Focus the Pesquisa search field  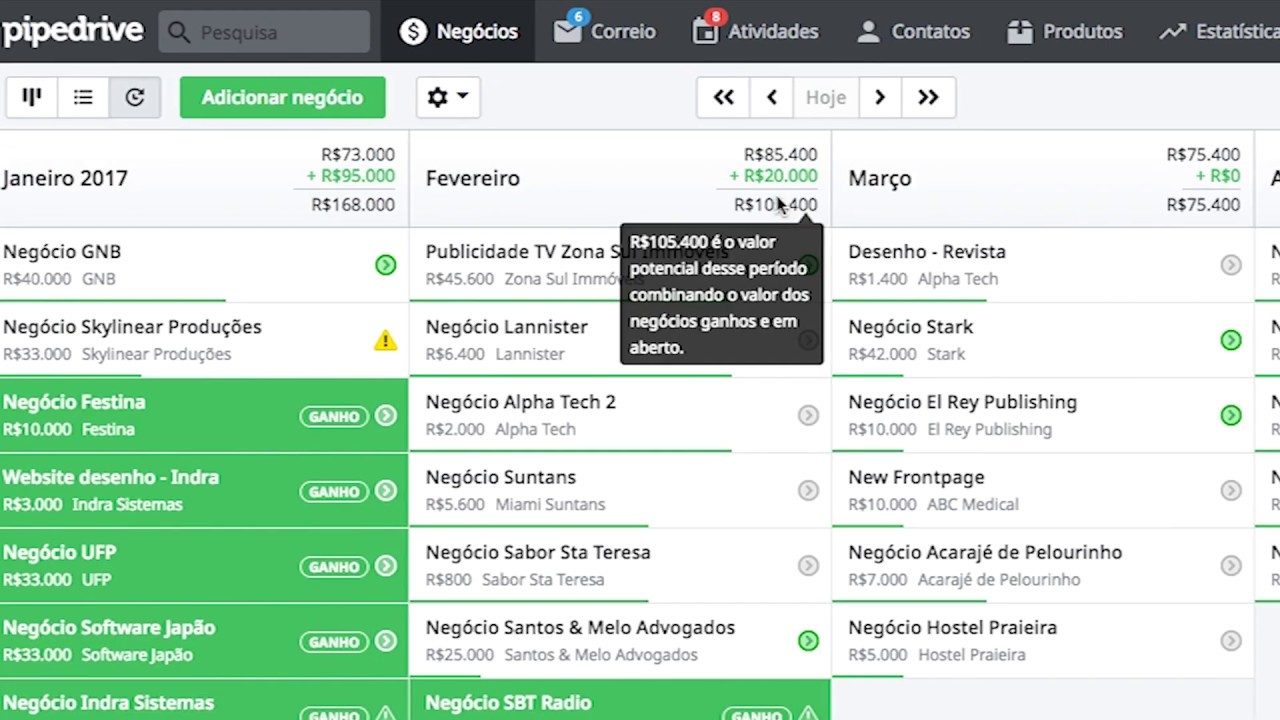(264, 32)
